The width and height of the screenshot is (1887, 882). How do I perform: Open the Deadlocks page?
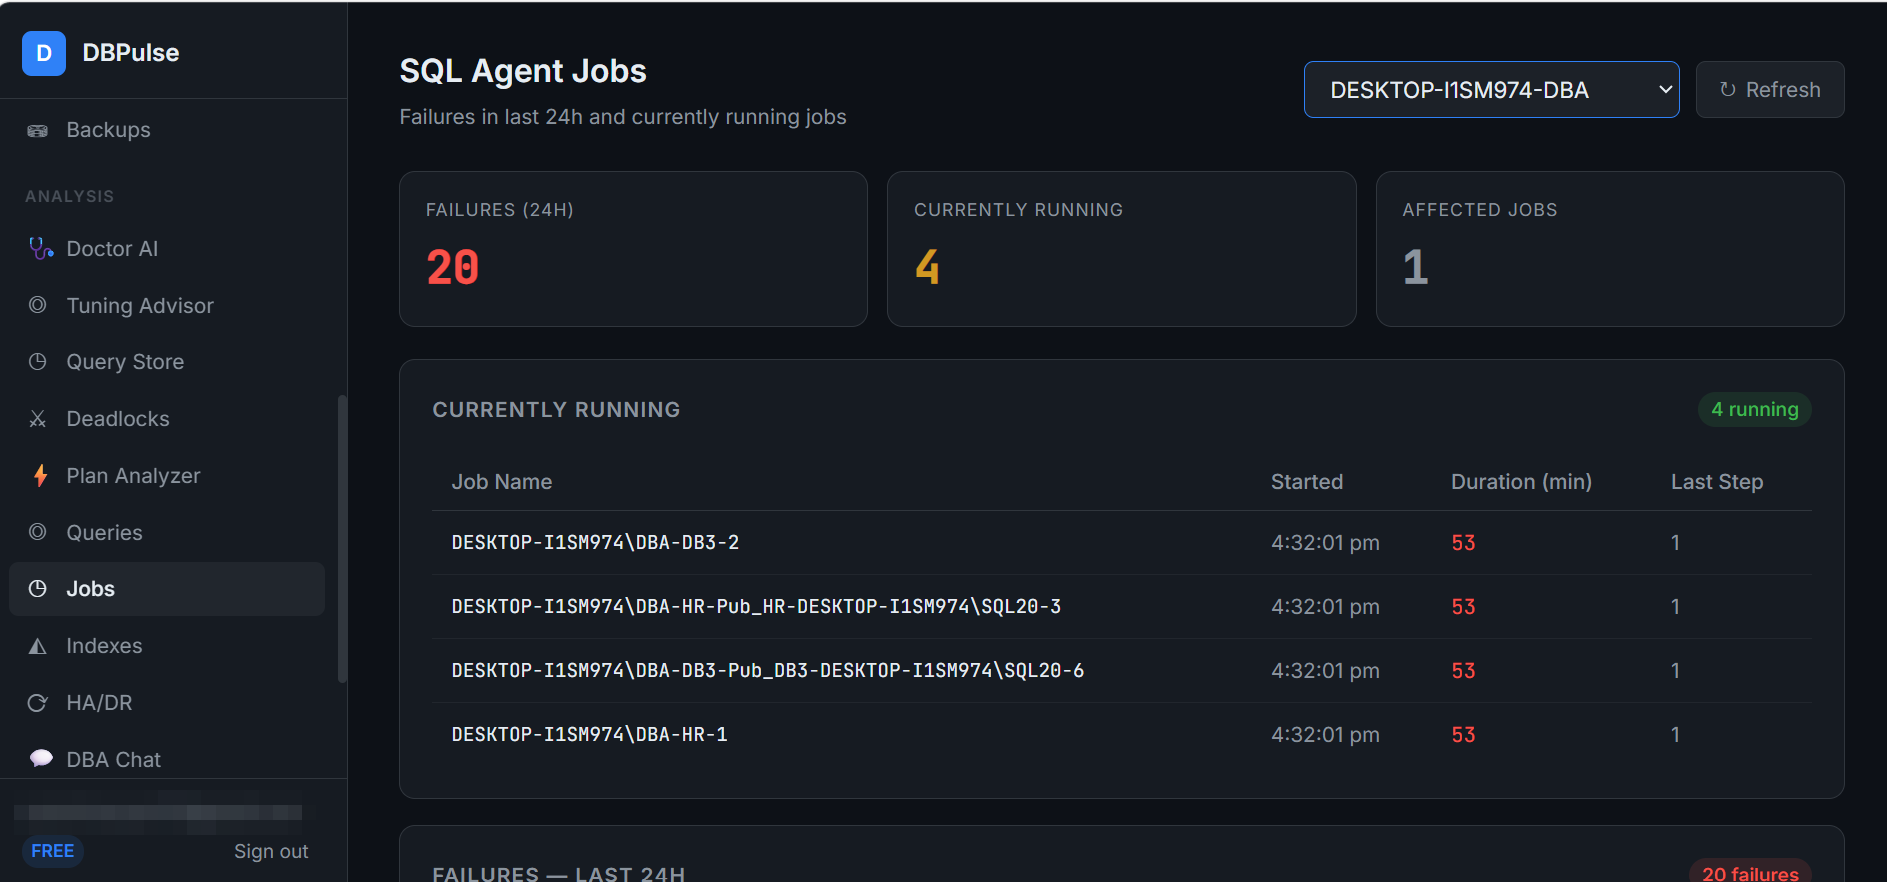click(x=167, y=419)
